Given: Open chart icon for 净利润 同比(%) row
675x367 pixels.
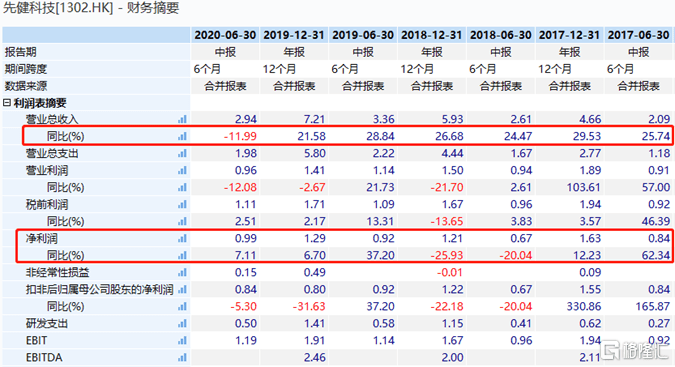Looking at the screenshot, I should (x=183, y=256).
